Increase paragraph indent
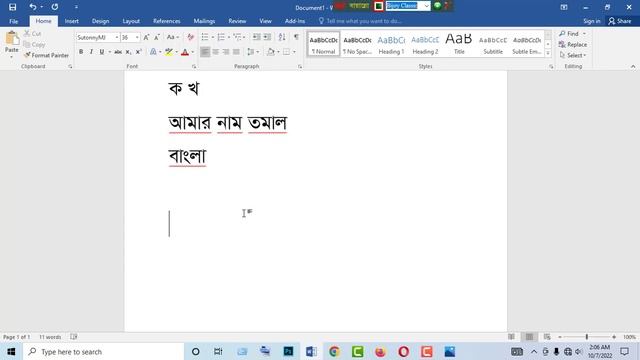This screenshot has width=640, height=360. [x=267, y=37]
